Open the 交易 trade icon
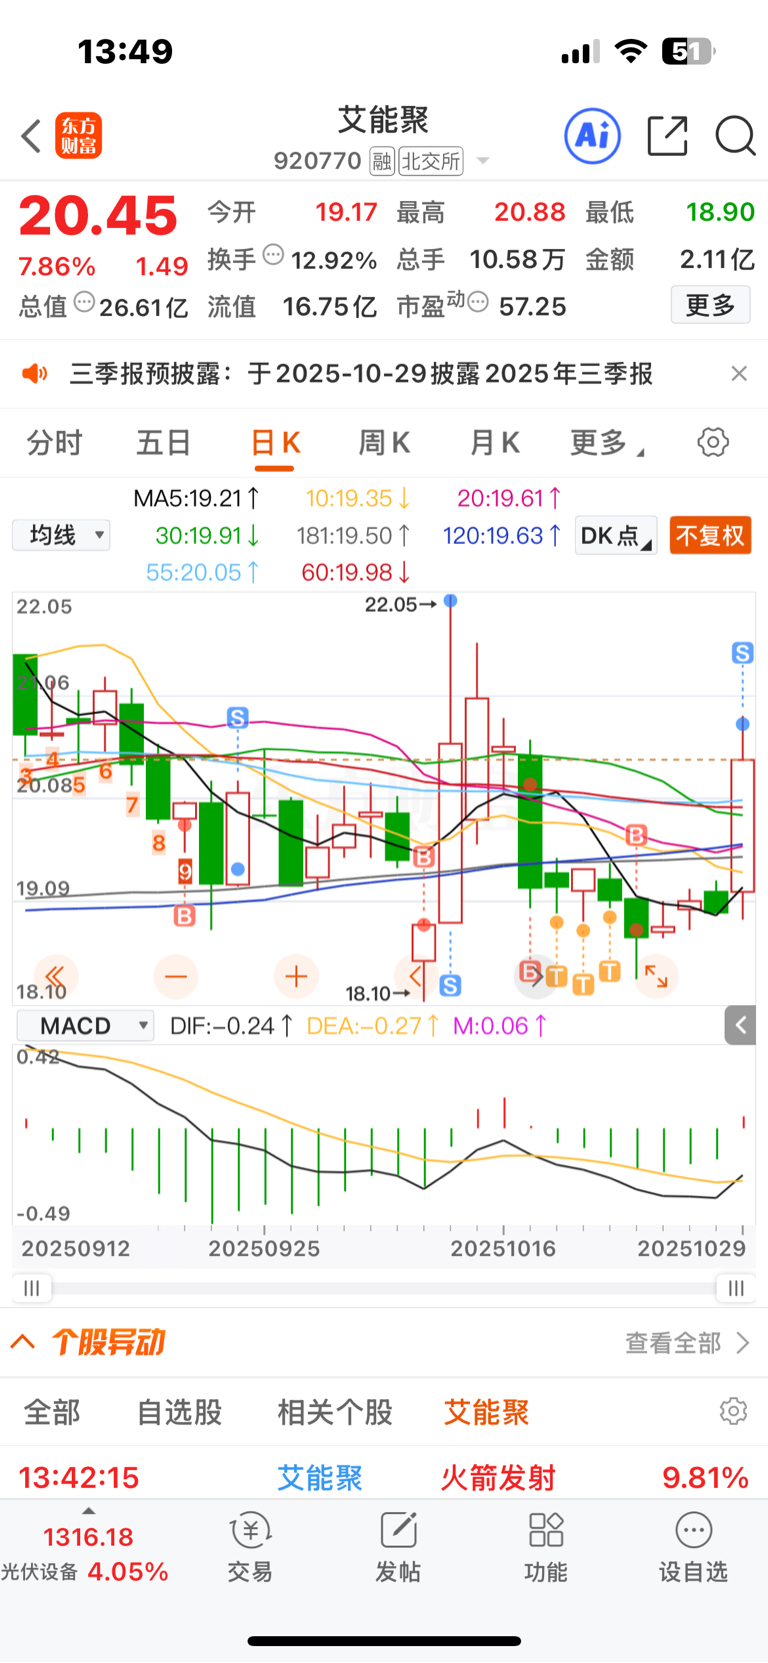This screenshot has width=768, height=1663. point(250,1547)
